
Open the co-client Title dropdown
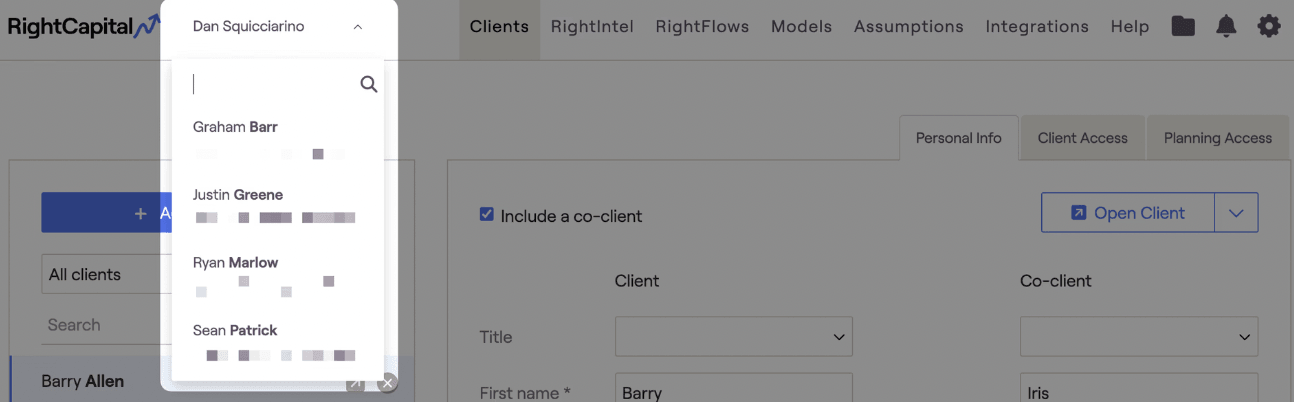click(1139, 337)
